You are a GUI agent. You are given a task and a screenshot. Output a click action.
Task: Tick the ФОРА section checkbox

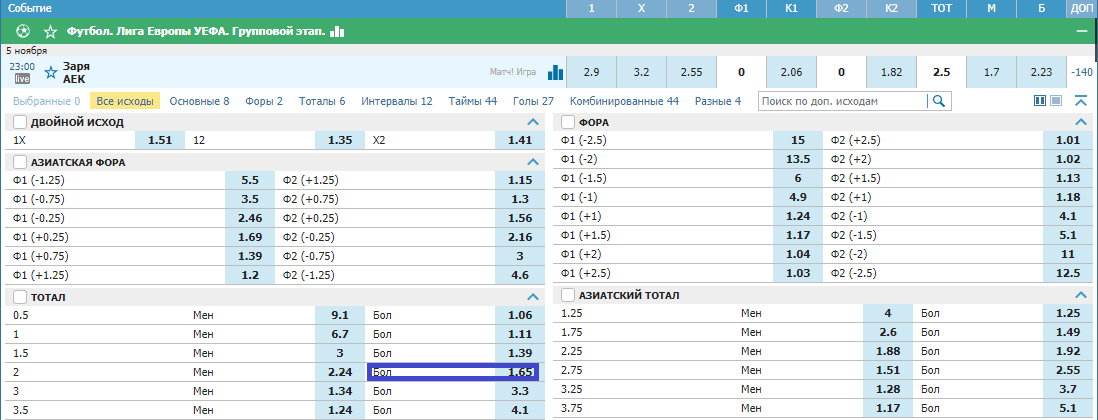[568, 122]
